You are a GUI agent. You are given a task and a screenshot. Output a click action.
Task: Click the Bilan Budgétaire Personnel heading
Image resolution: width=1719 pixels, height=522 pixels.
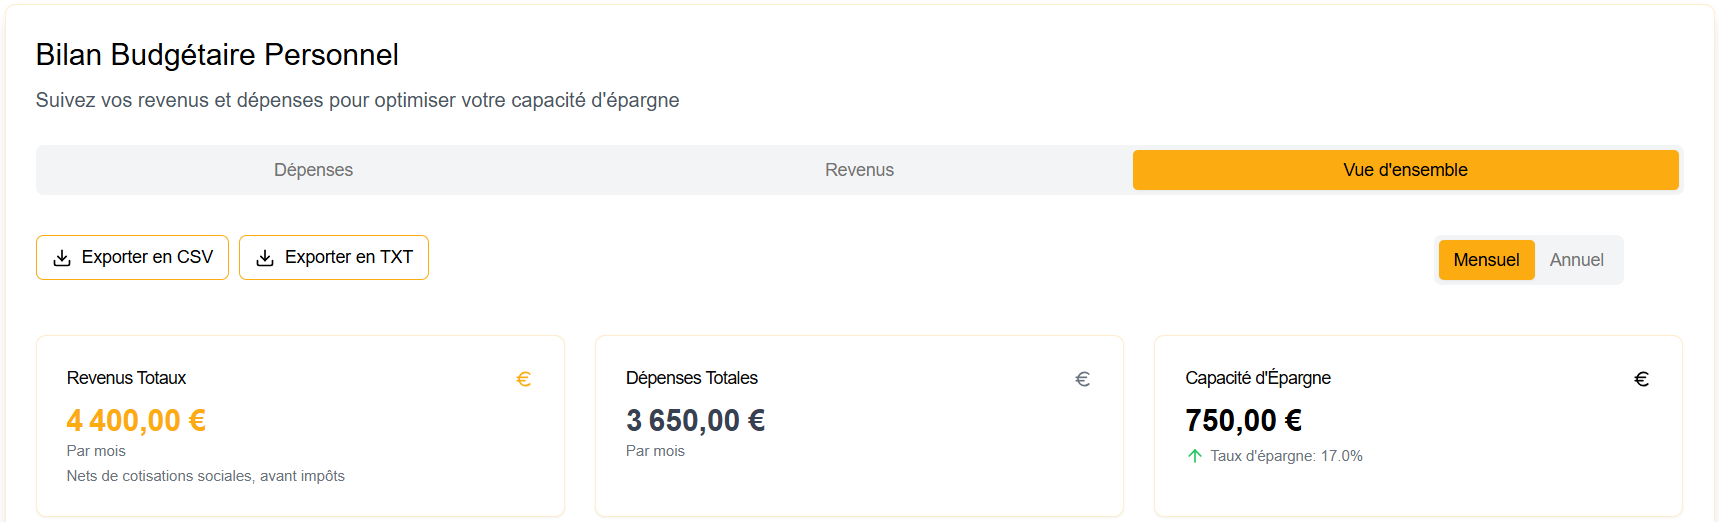click(217, 55)
